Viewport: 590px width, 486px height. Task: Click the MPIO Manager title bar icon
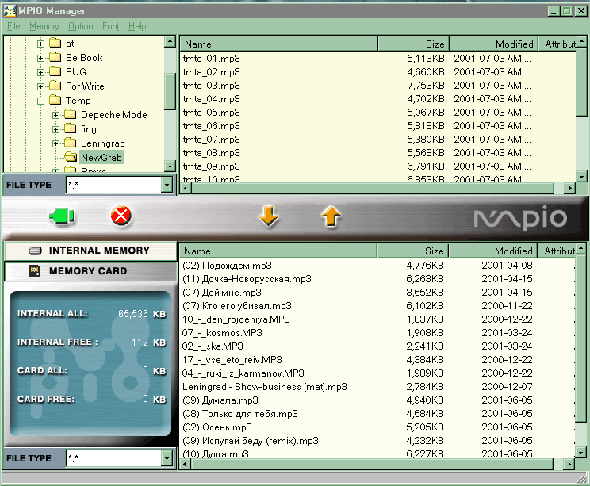coord(9,11)
